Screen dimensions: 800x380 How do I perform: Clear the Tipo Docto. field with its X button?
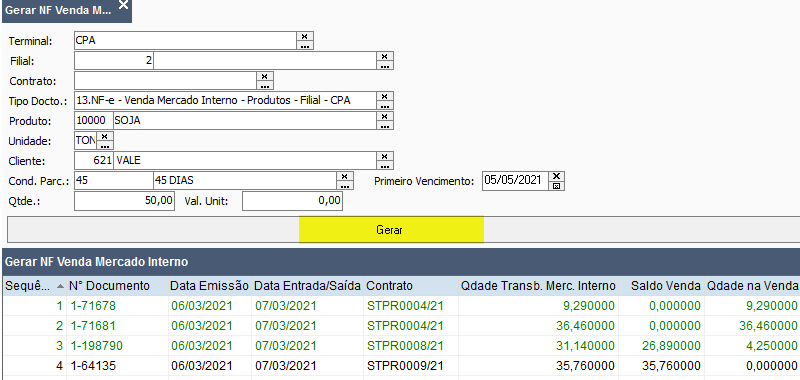pos(385,96)
